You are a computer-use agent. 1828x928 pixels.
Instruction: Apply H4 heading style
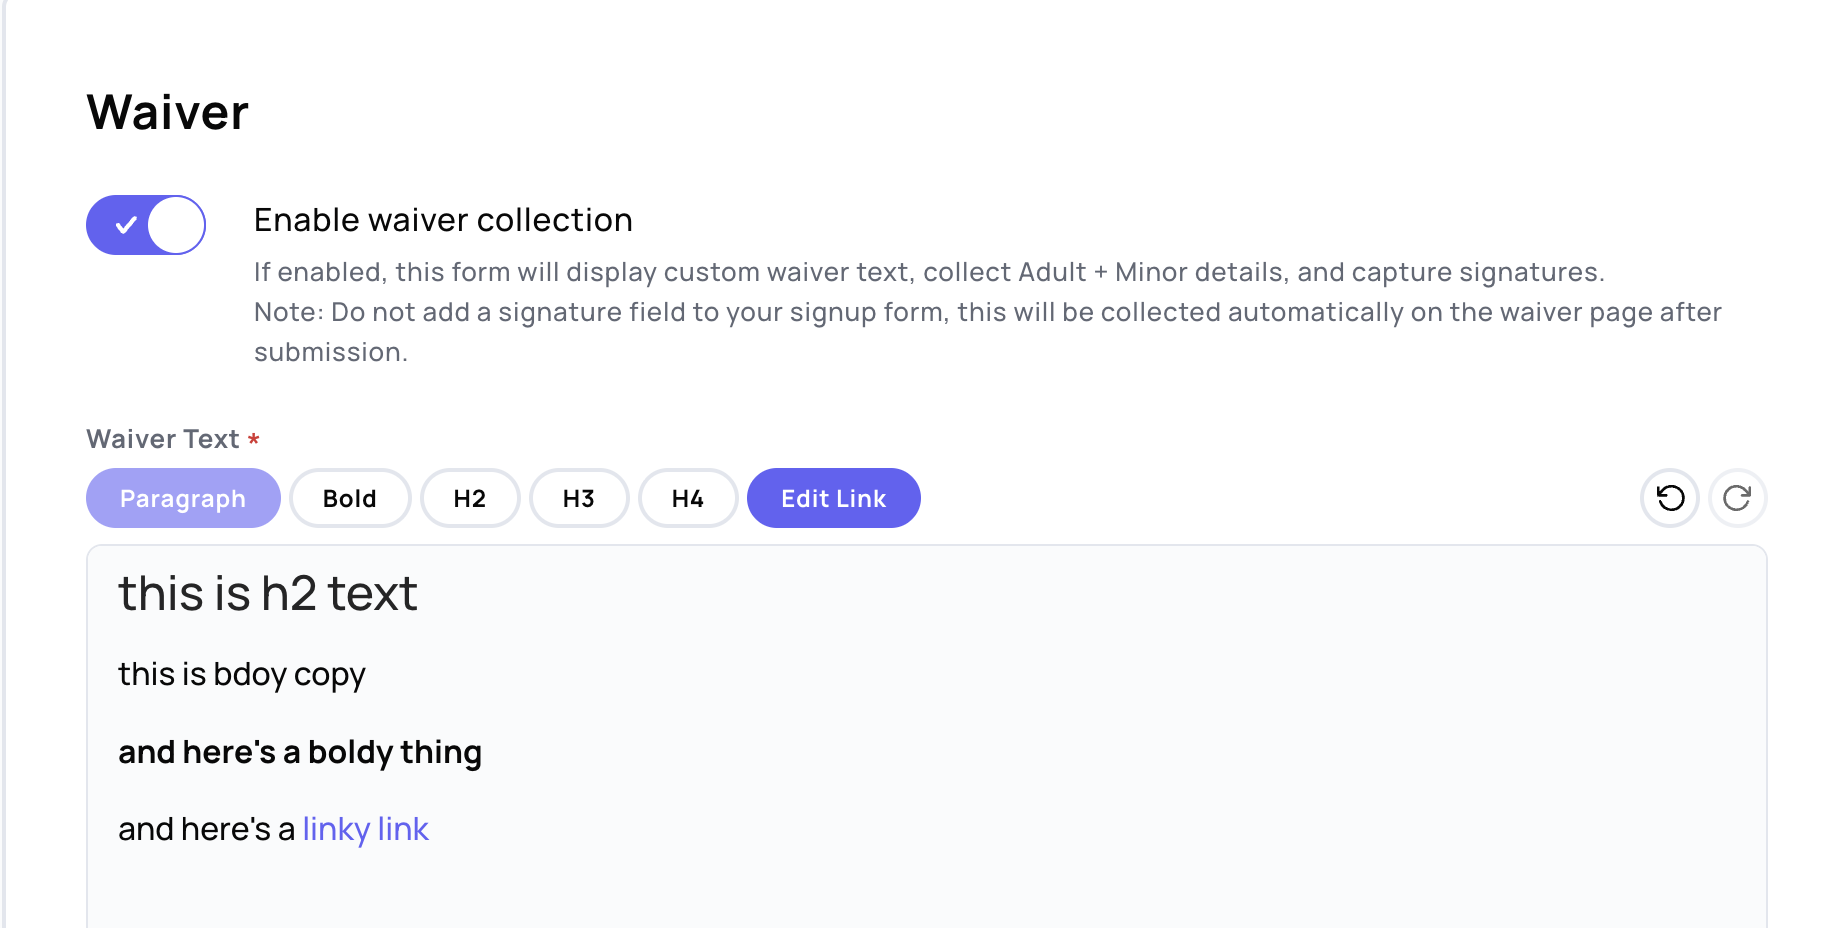pyautogui.click(x=688, y=498)
